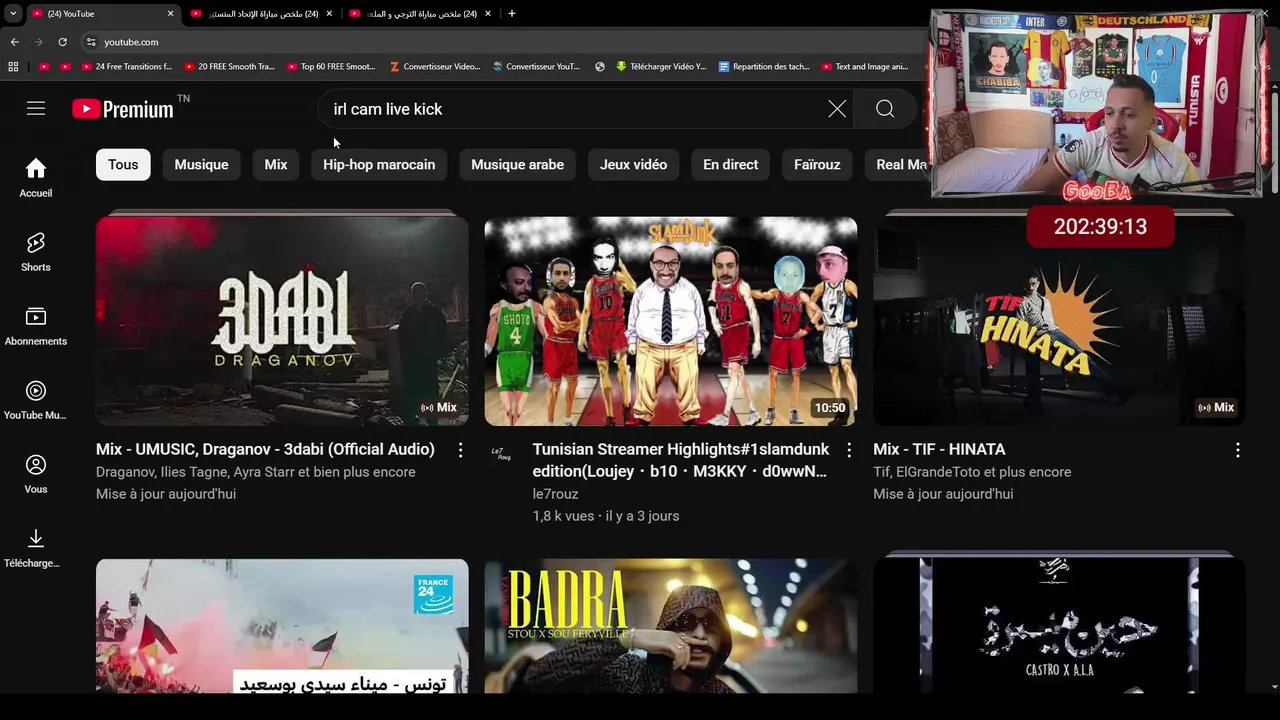Image resolution: width=1280 pixels, height=720 pixels.
Task: Open the three-dot menu for the TIF - HINATA mix
Action: point(1237,450)
